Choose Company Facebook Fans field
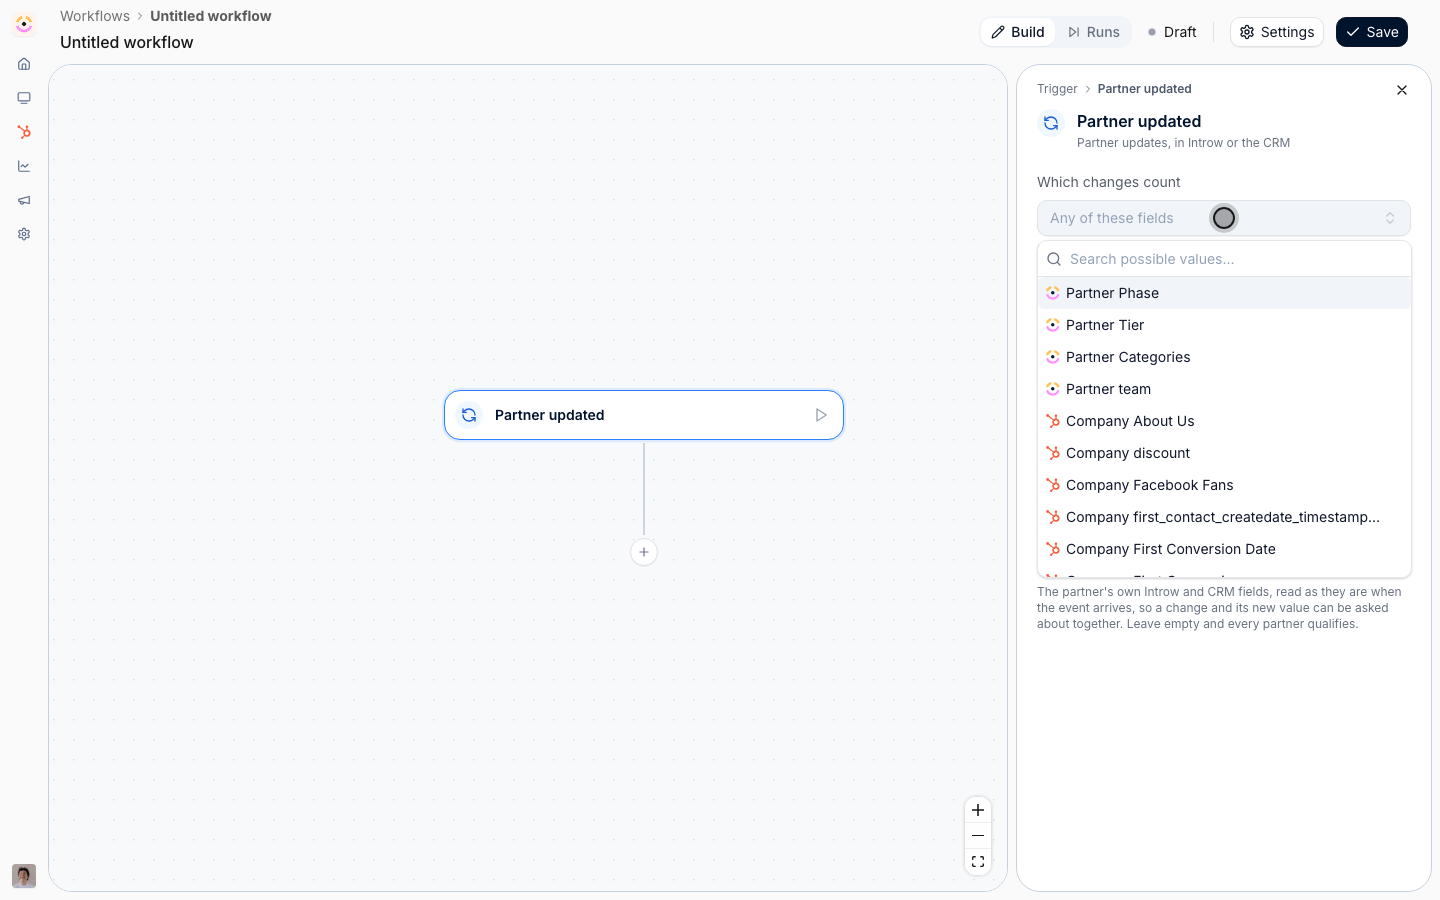 (1224, 485)
